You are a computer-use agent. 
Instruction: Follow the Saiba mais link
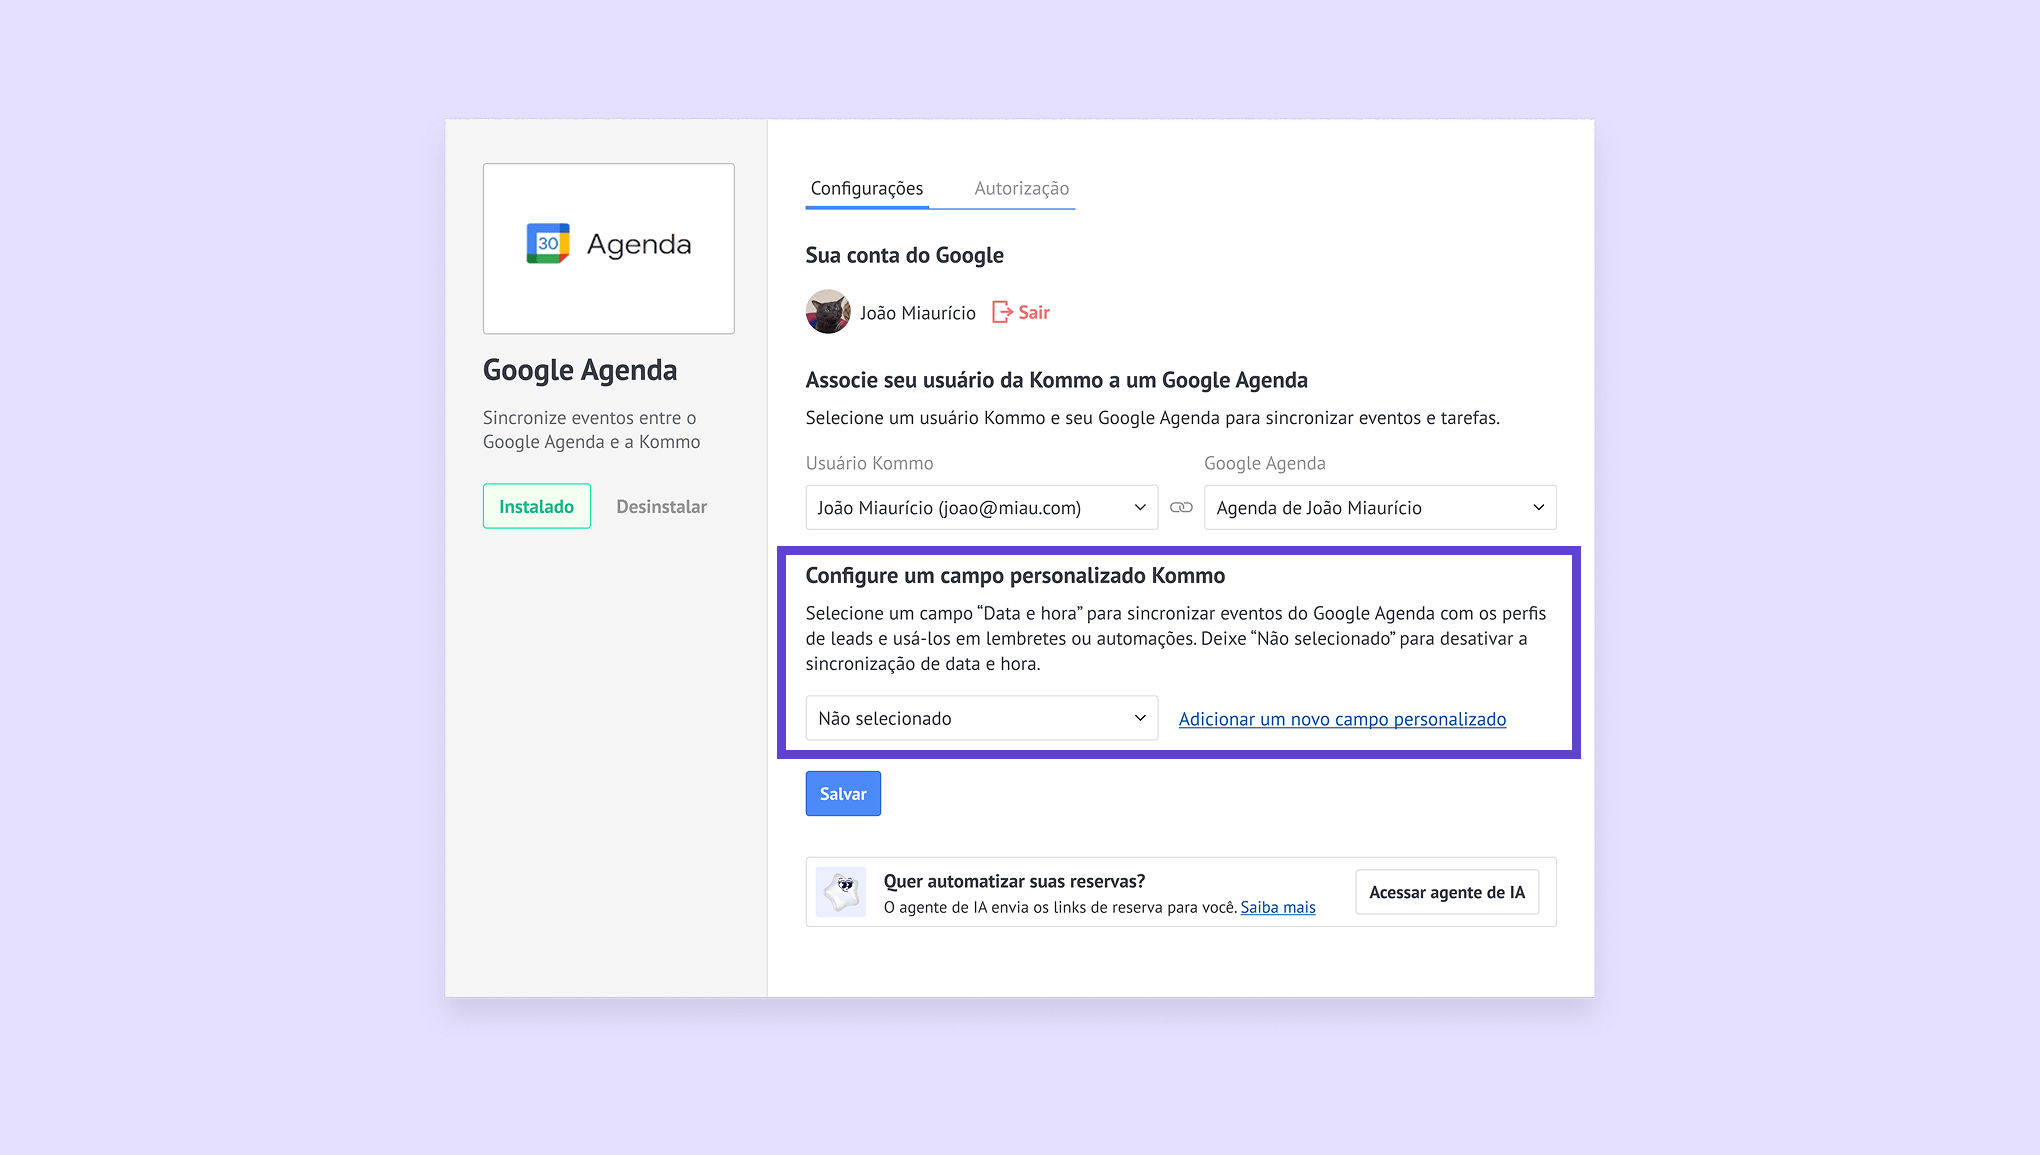point(1278,907)
